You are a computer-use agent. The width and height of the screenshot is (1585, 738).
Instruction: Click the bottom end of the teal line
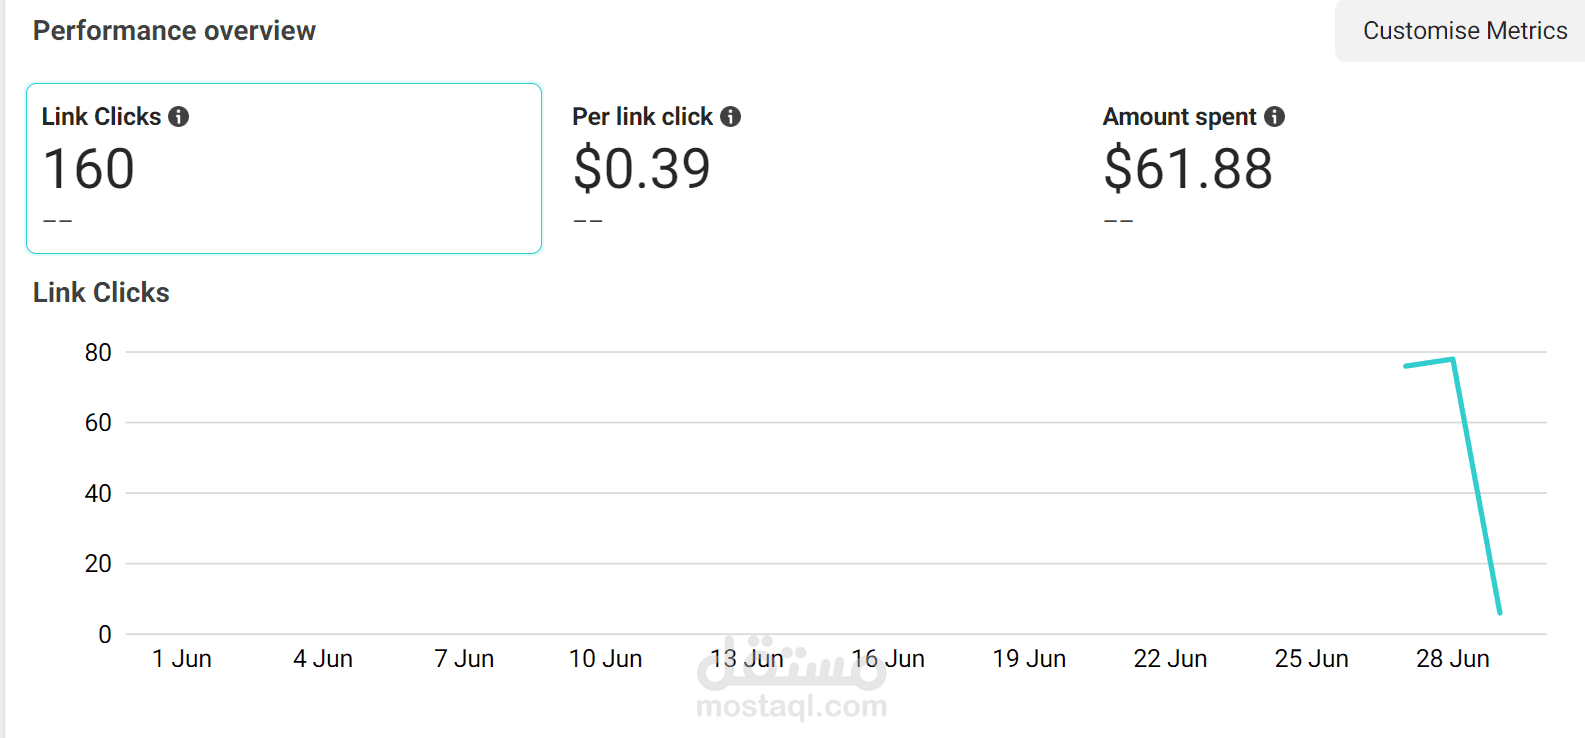[x=1499, y=612]
